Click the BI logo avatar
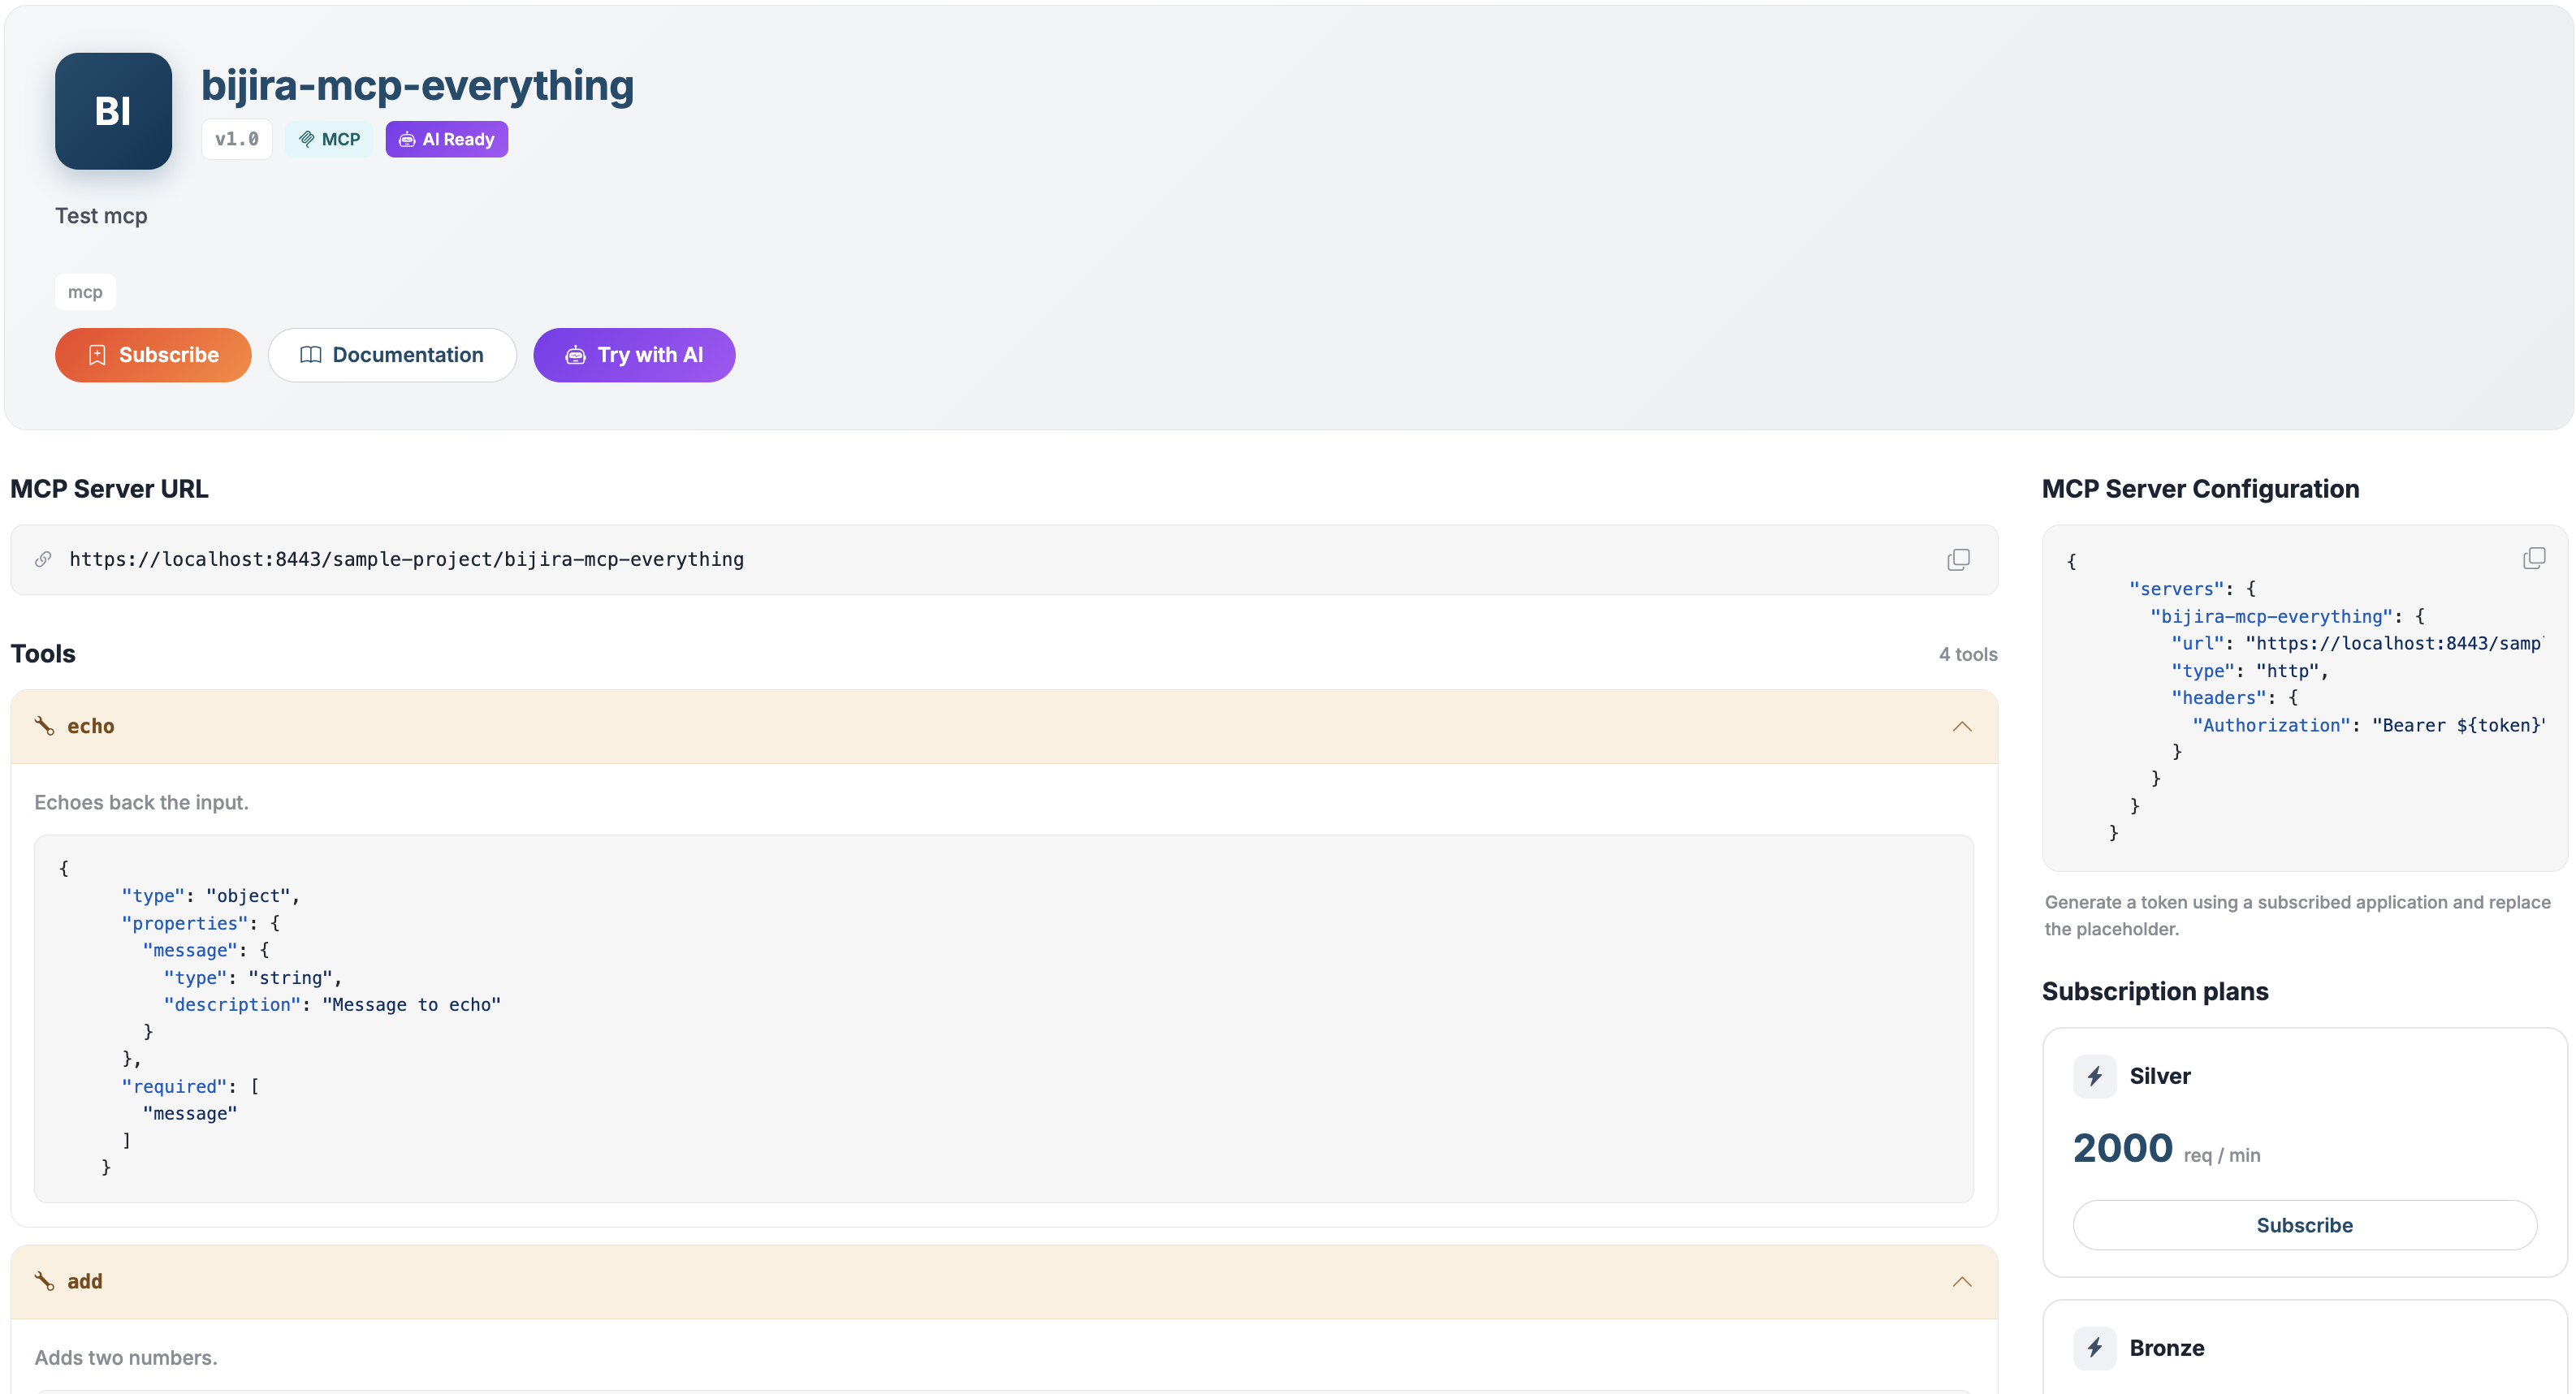 [x=113, y=111]
